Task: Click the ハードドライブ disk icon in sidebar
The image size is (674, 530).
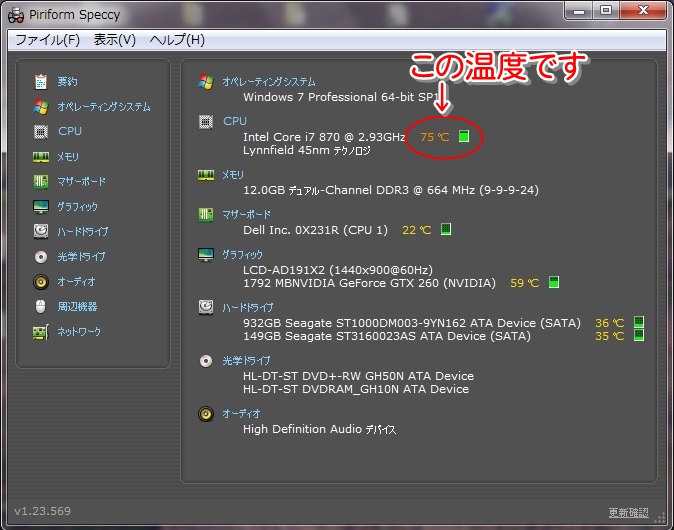Action: (x=41, y=231)
